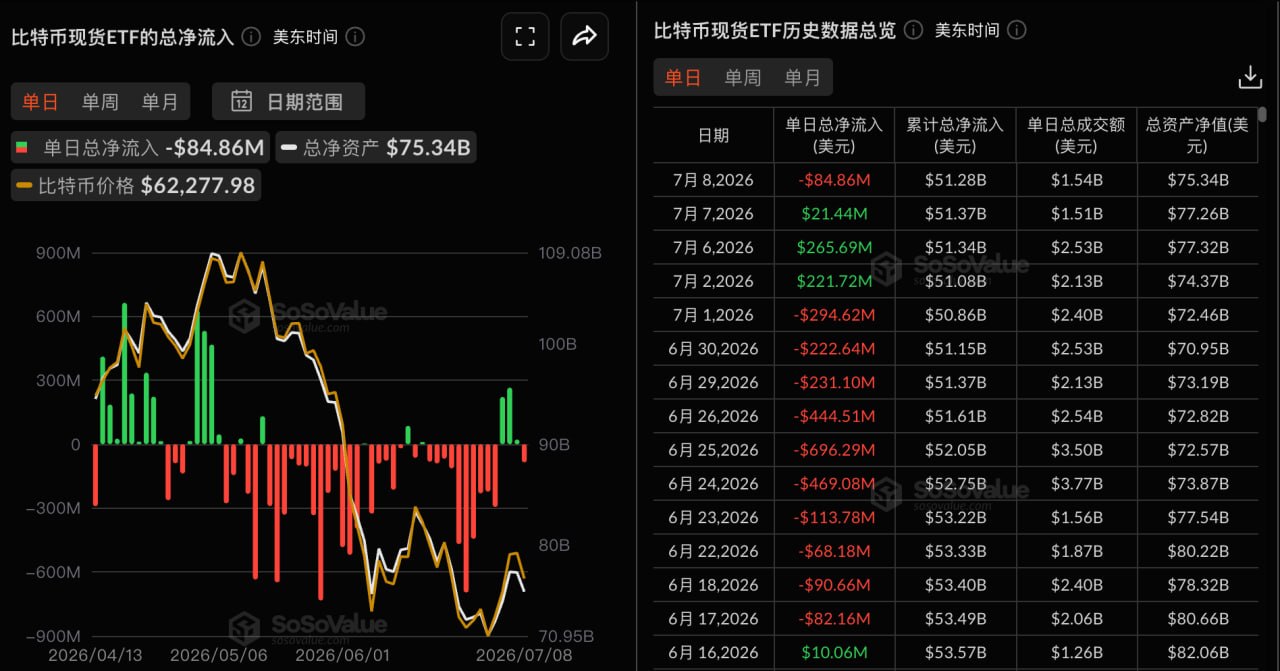Click calendar icon in 日期范围 button
The image size is (1280, 671).
(241, 101)
